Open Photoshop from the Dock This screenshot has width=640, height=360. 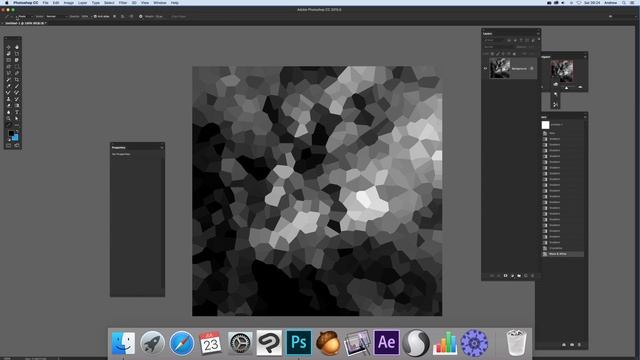298,342
